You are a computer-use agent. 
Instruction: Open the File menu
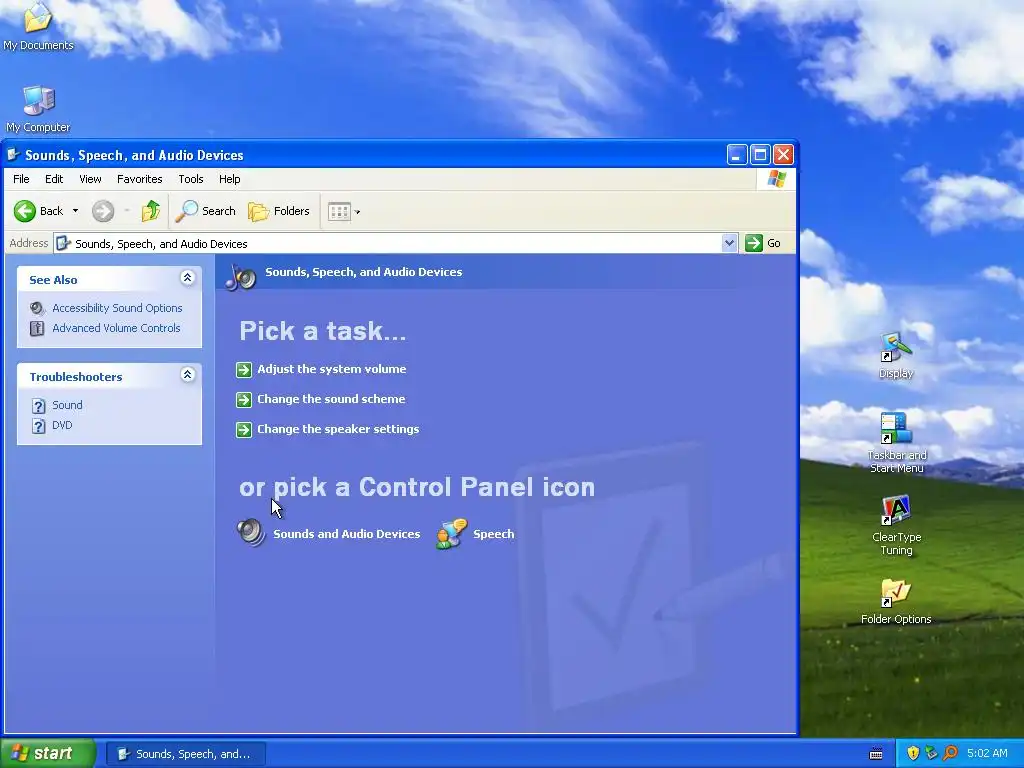tap(21, 179)
